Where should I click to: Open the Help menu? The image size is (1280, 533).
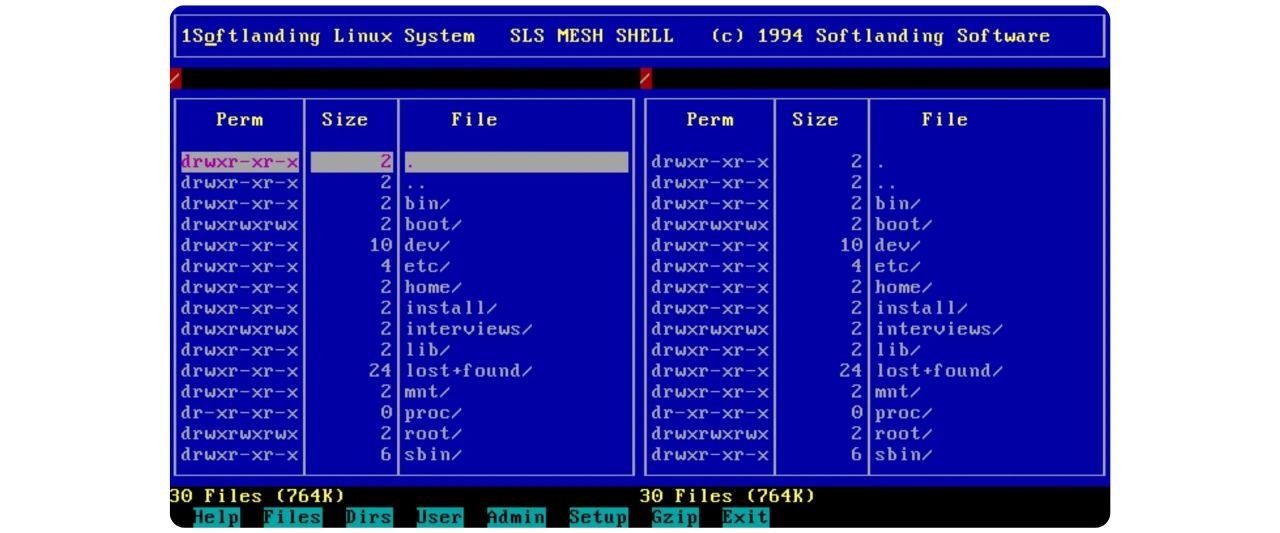(x=215, y=517)
